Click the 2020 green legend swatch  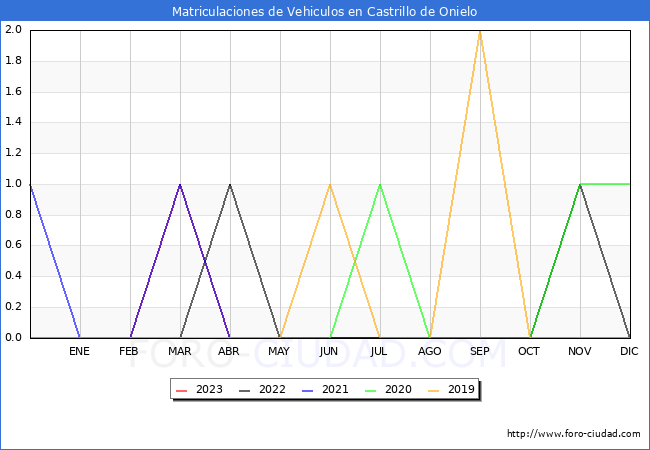[371, 390]
